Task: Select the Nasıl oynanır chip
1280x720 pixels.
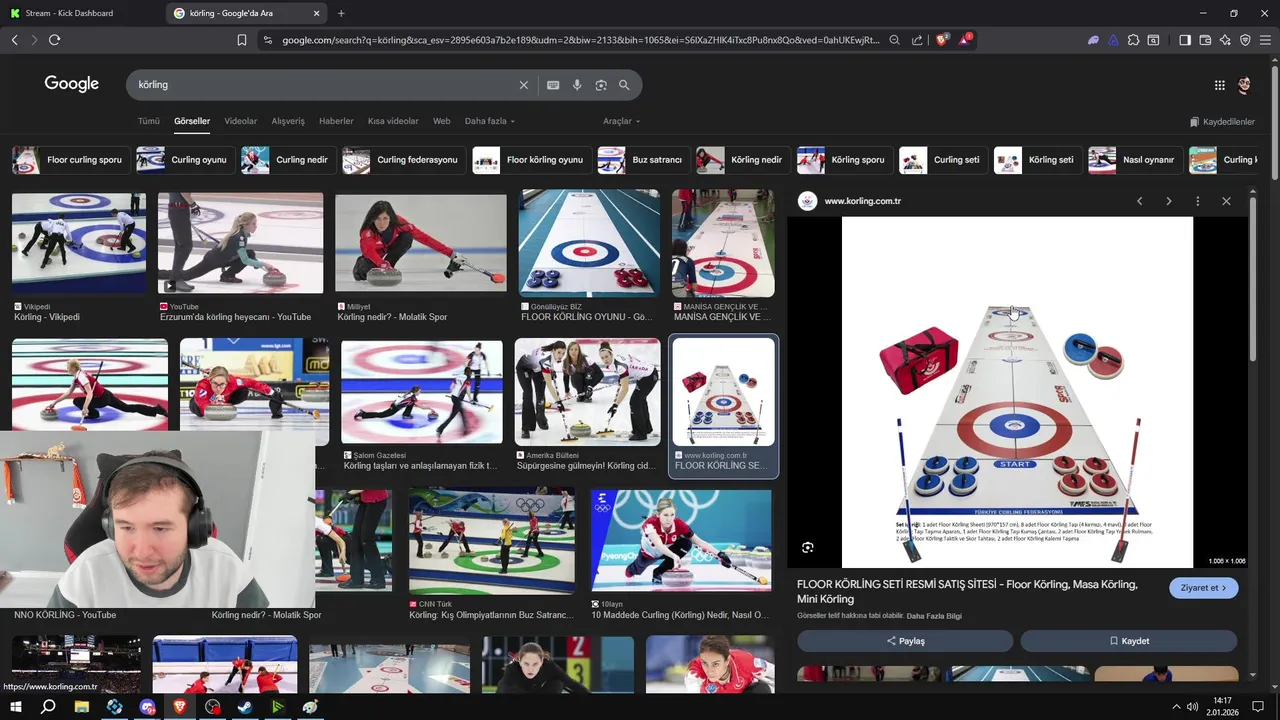Action: [1135, 160]
